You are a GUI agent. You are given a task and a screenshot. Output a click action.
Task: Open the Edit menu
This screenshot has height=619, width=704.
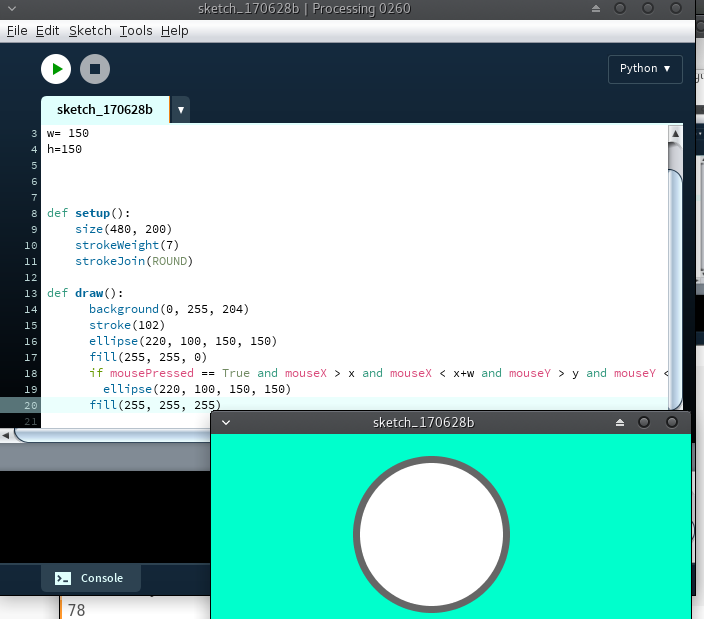(x=47, y=31)
